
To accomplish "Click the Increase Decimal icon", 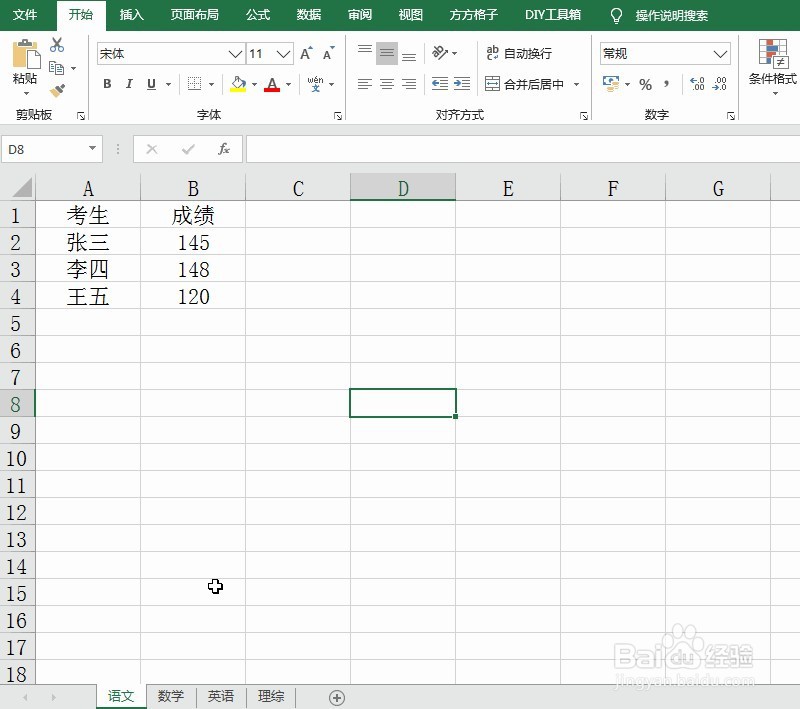I will coord(695,85).
